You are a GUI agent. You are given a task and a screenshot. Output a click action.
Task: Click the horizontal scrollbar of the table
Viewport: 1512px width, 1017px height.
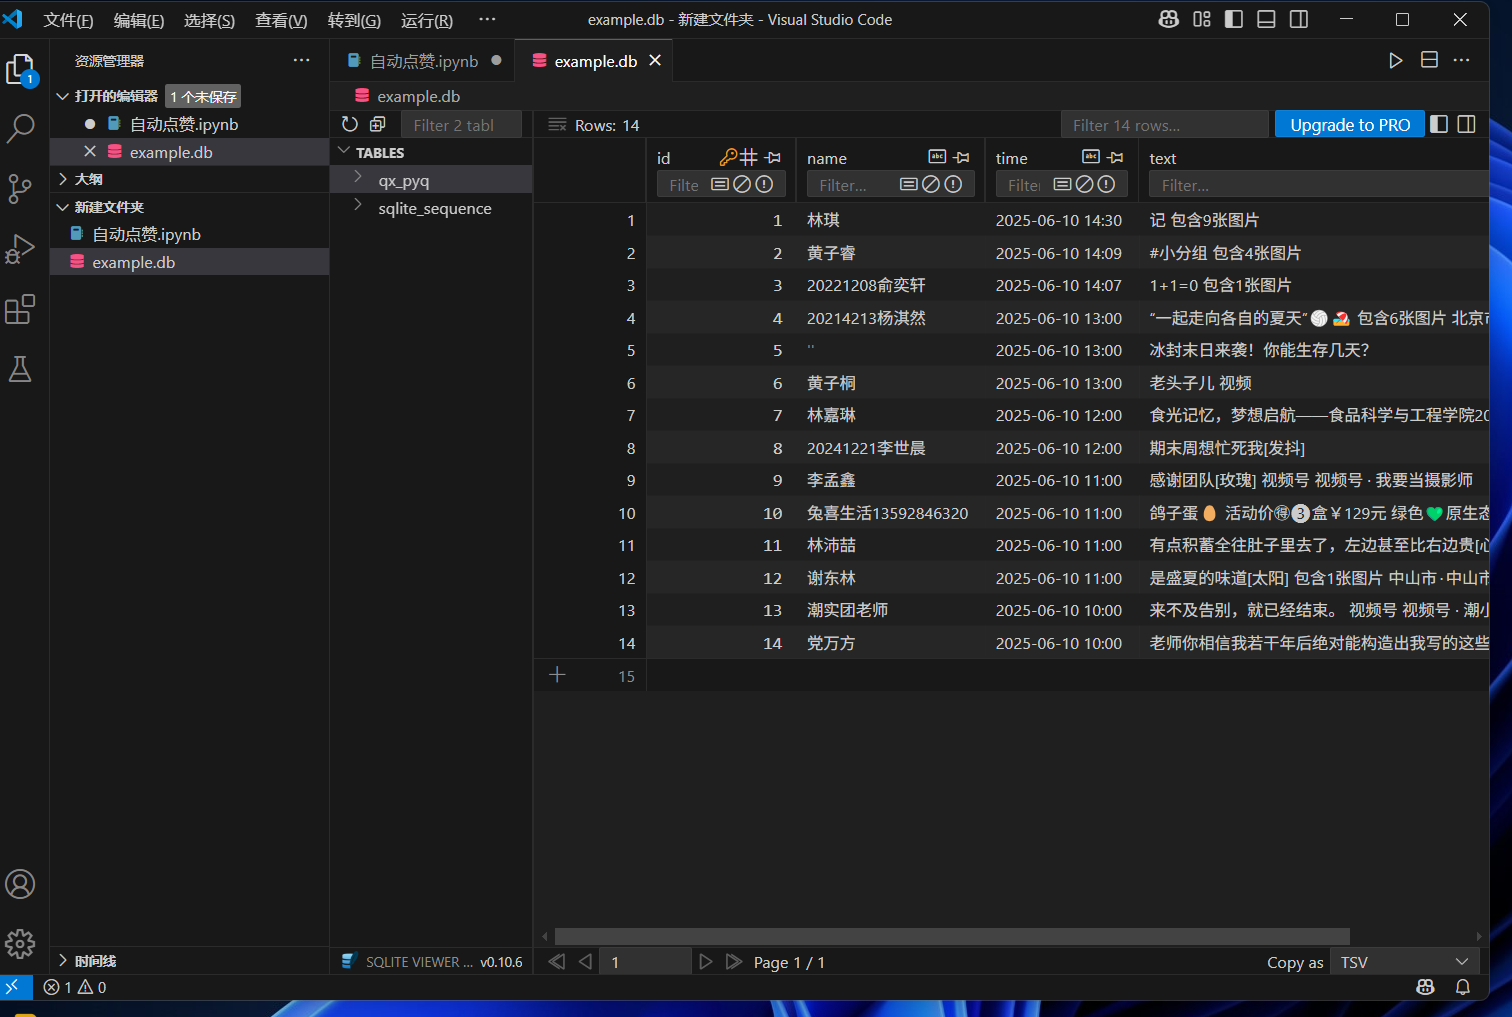pyautogui.click(x=952, y=936)
